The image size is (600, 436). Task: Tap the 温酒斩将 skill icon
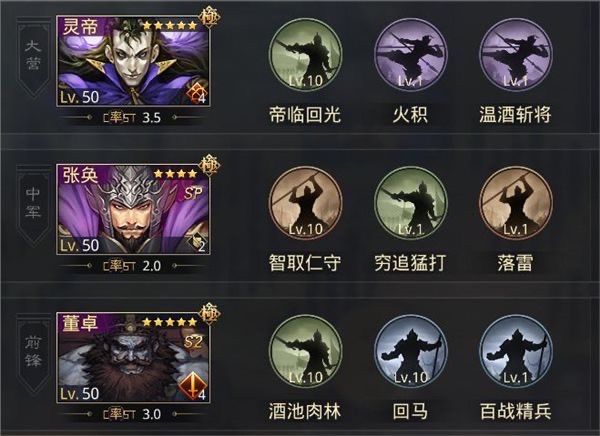tap(516, 55)
